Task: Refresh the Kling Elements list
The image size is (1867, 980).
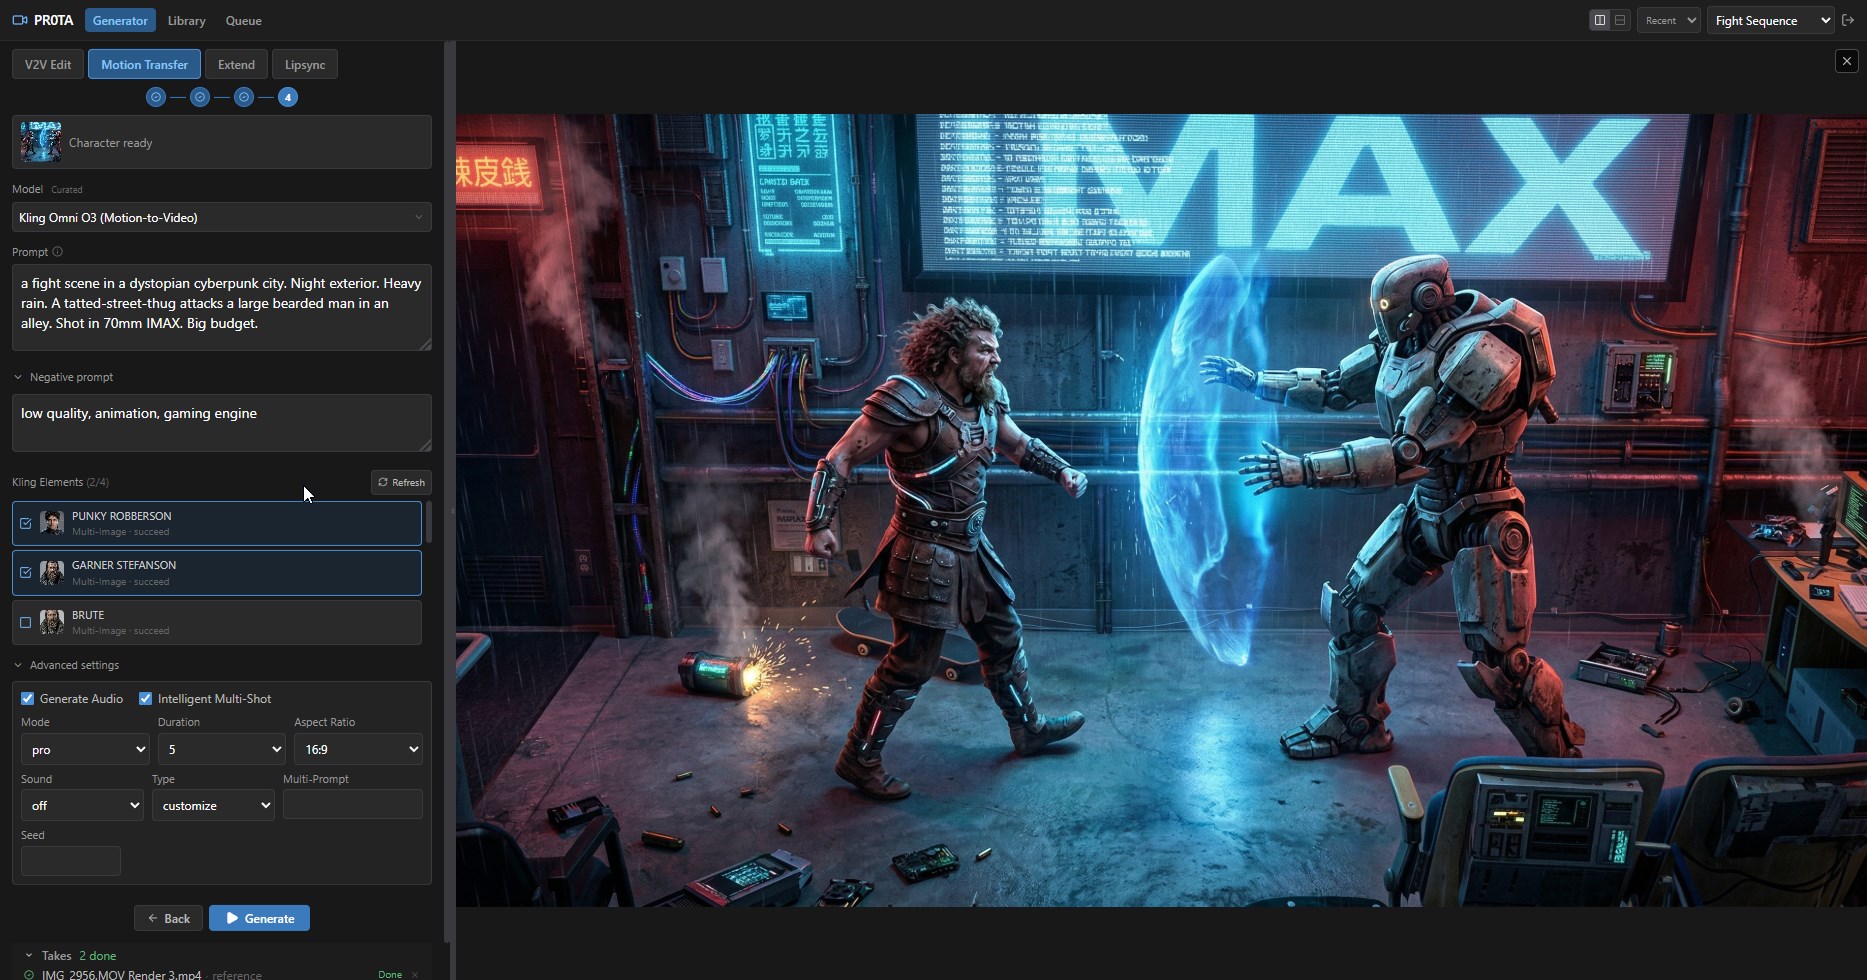Action: click(x=401, y=482)
